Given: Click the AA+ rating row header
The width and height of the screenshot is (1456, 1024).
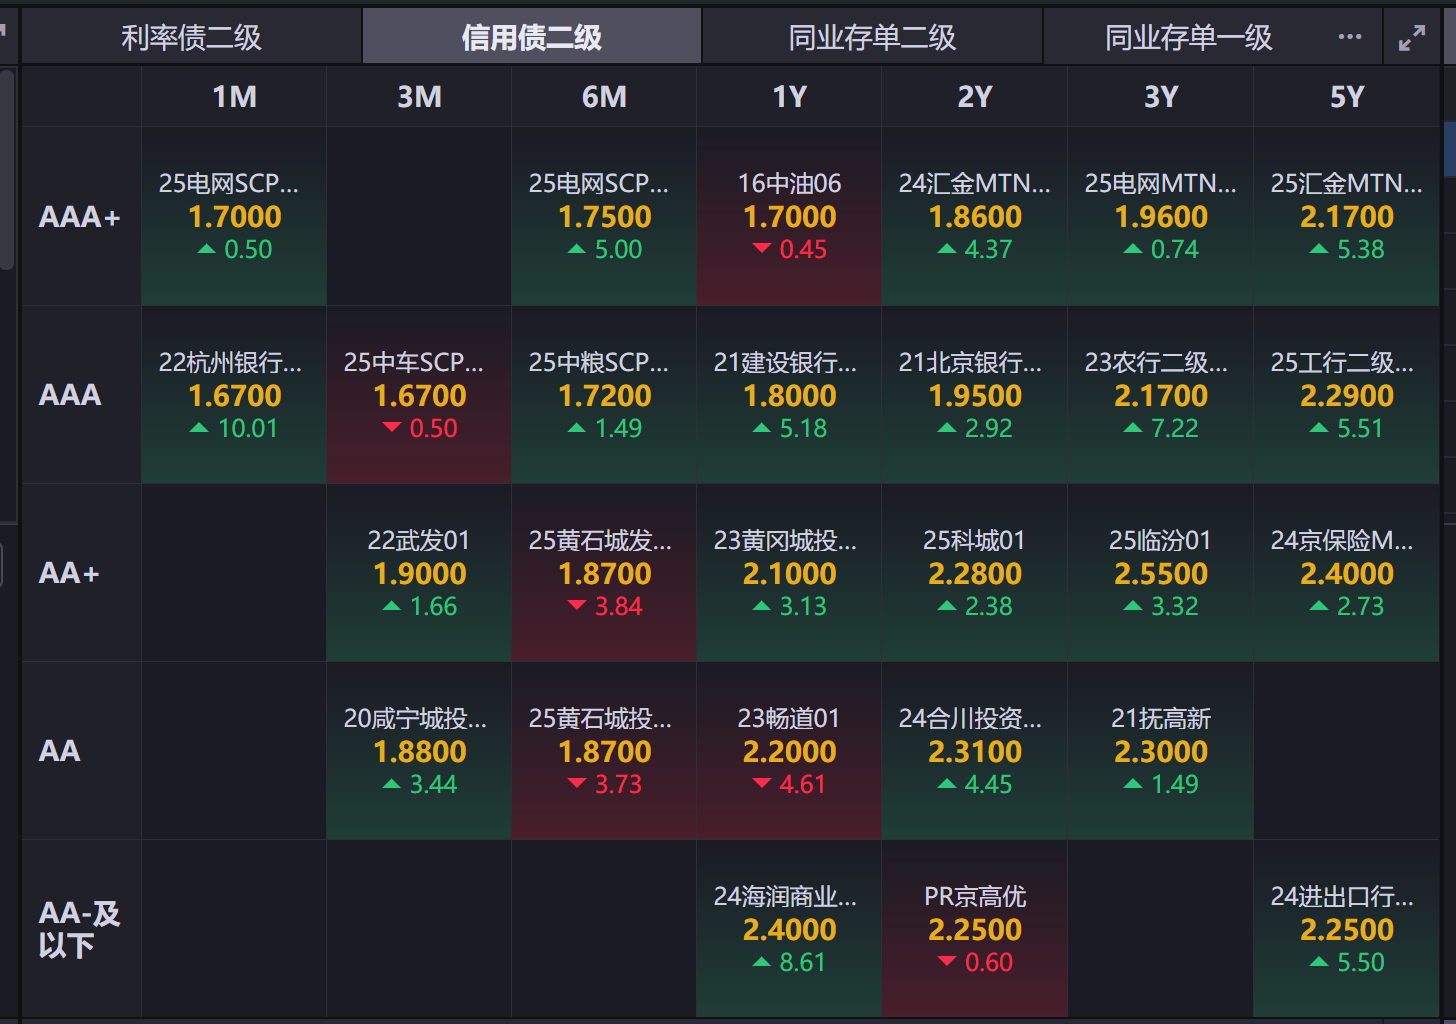Looking at the screenshot, I should point(70,573).
